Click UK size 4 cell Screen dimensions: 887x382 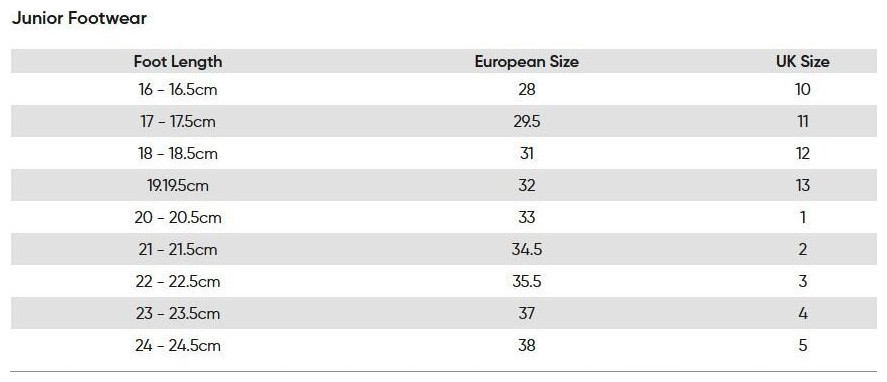click(803, 314)
